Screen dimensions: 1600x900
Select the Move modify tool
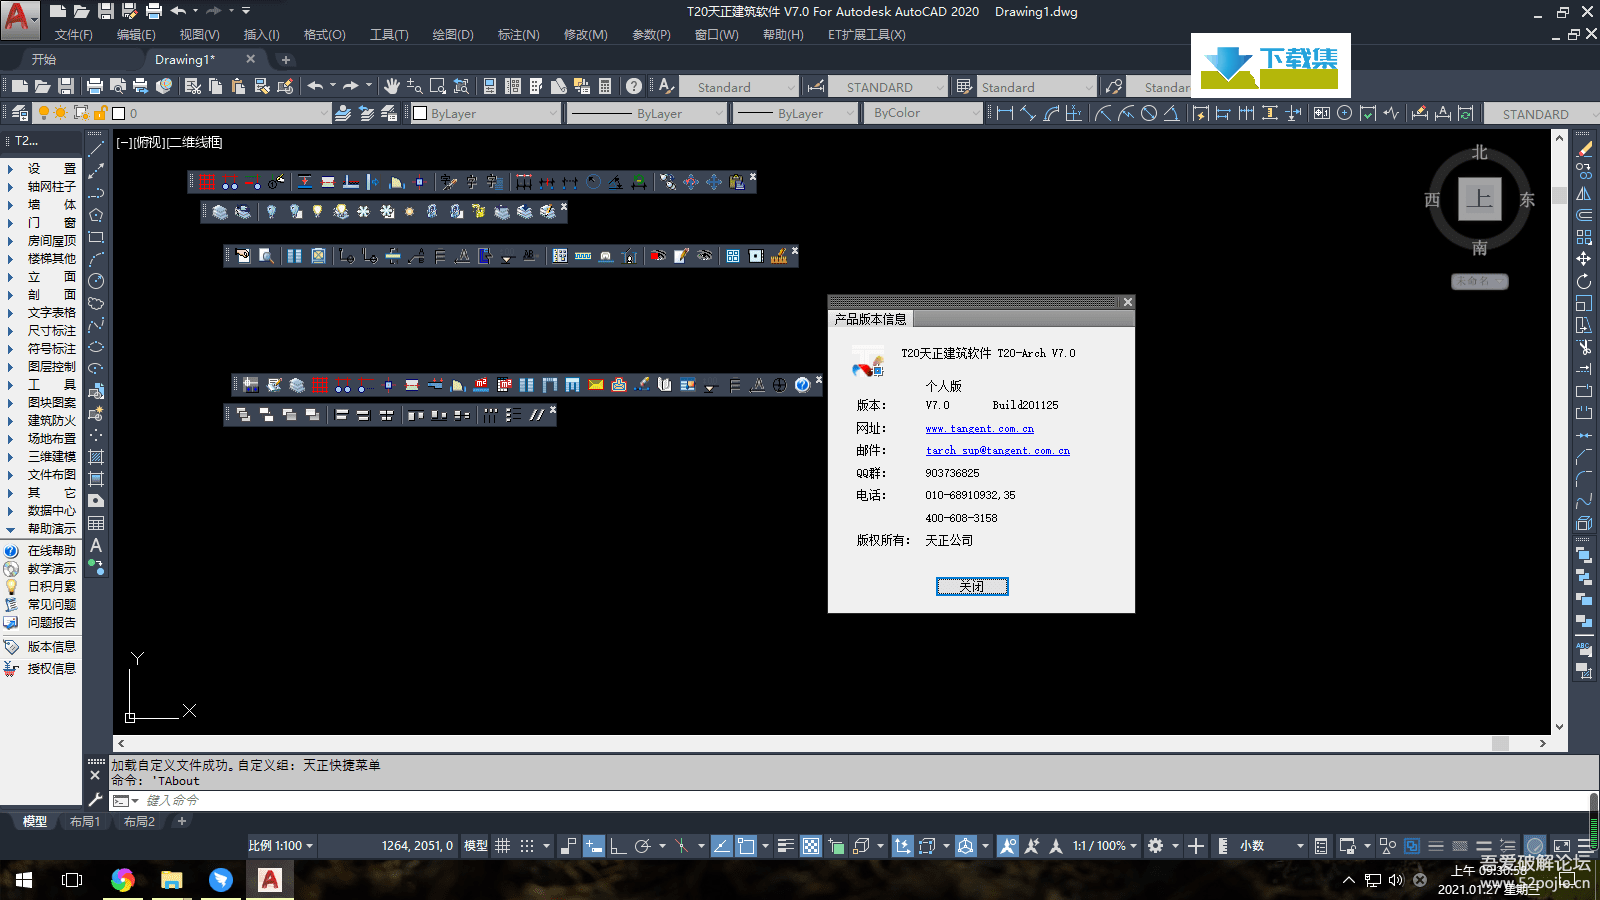pos(1584,259)
